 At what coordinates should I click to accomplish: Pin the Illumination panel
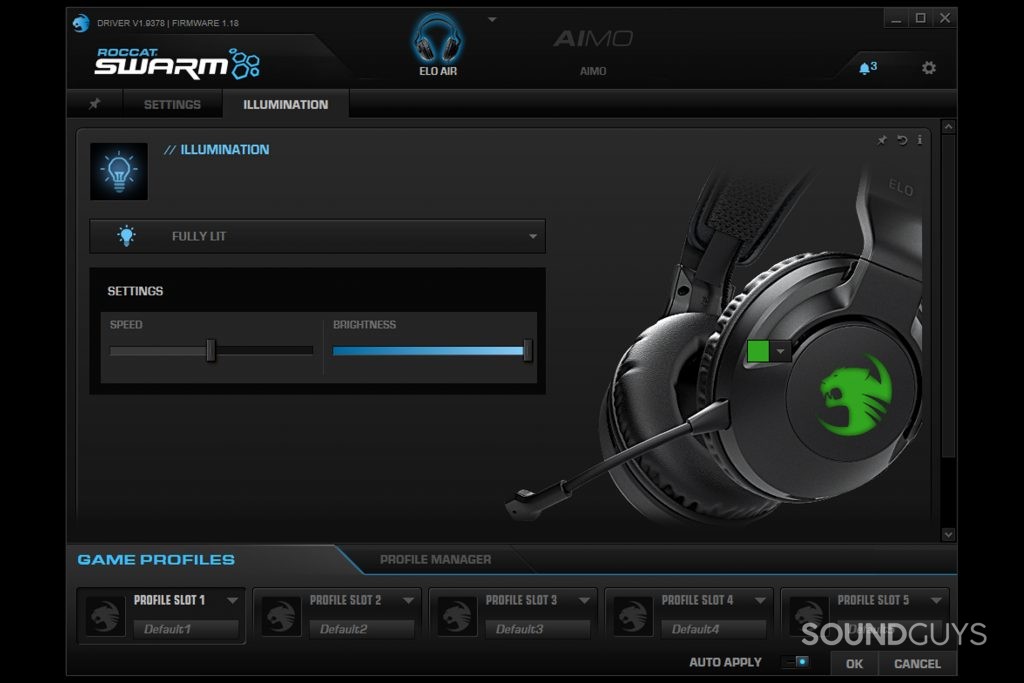coord(882,140)
